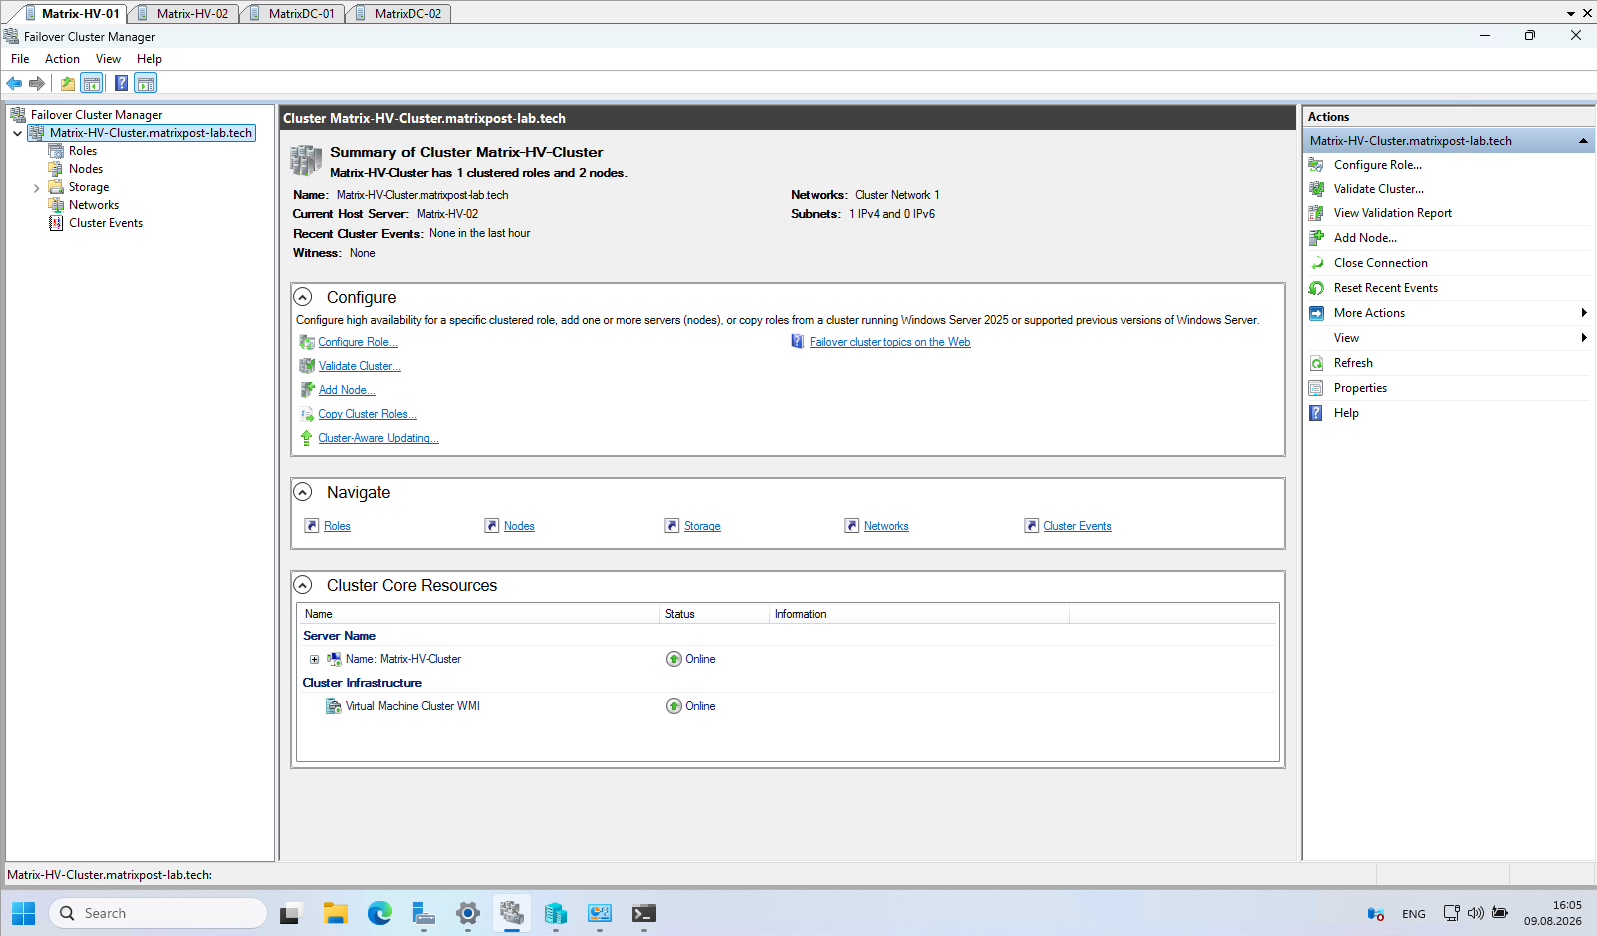Open the Action menu

(62, 59)
